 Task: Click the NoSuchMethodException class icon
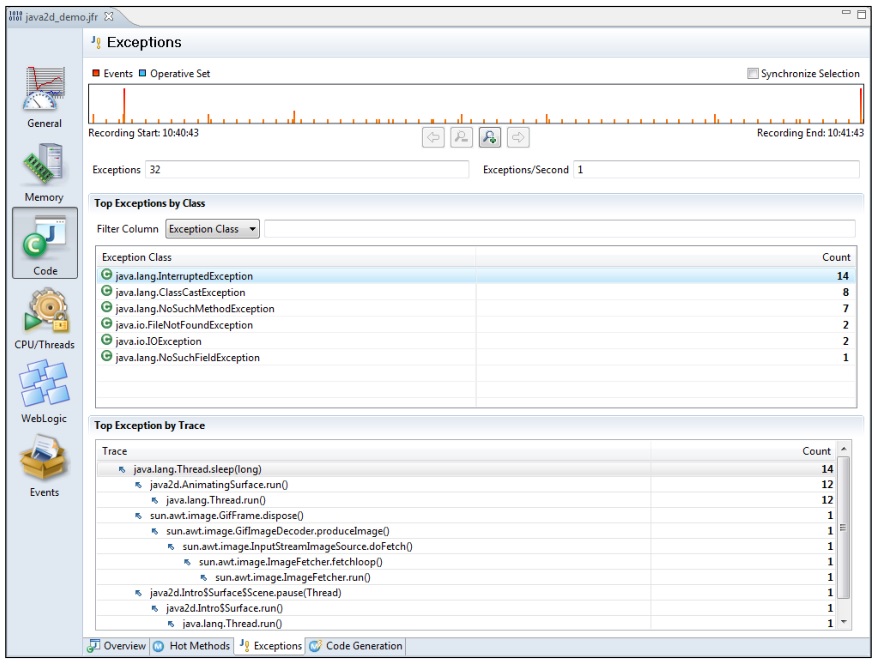pyautogui.click(x=106, y=308)
